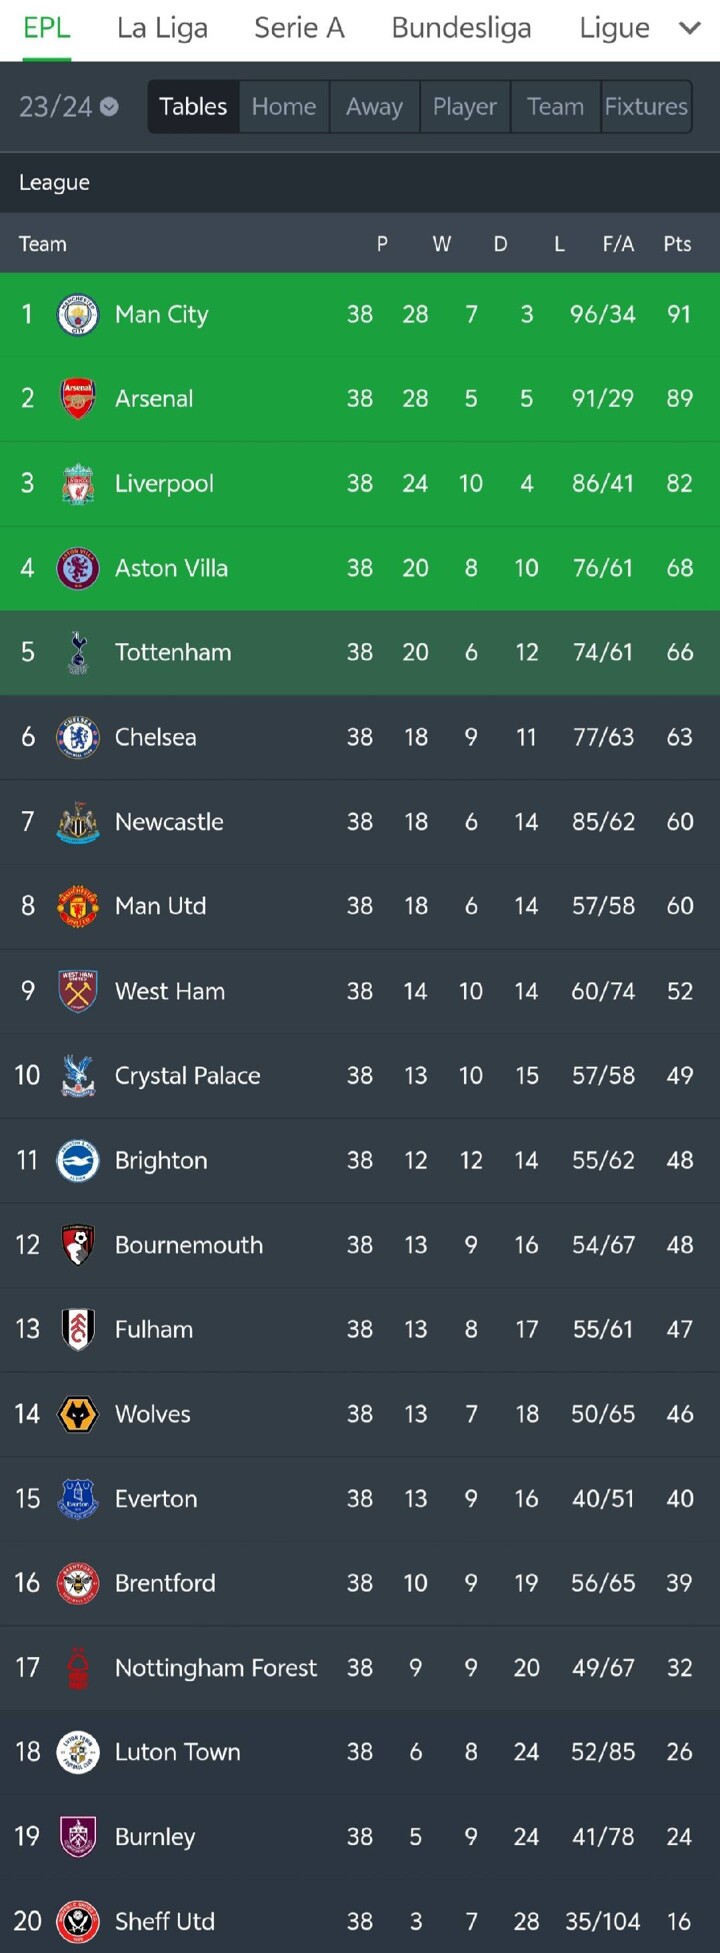
Task: Show the Home table view
Action: click(284, 107)
